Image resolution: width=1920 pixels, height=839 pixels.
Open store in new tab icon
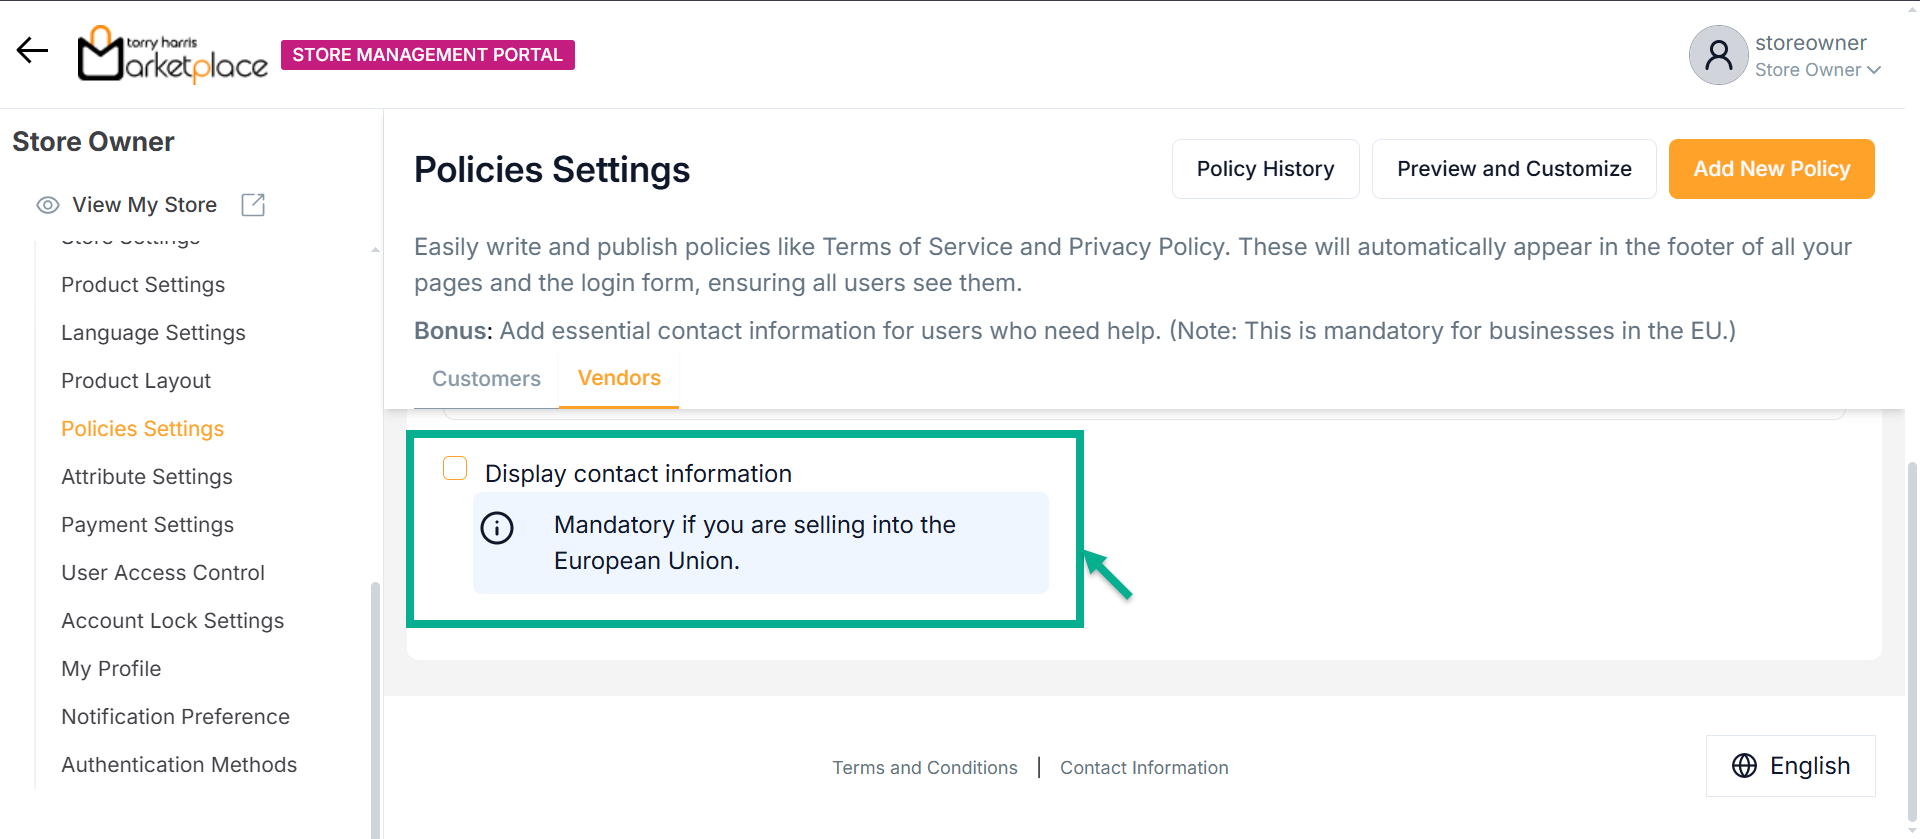point(253,205)
